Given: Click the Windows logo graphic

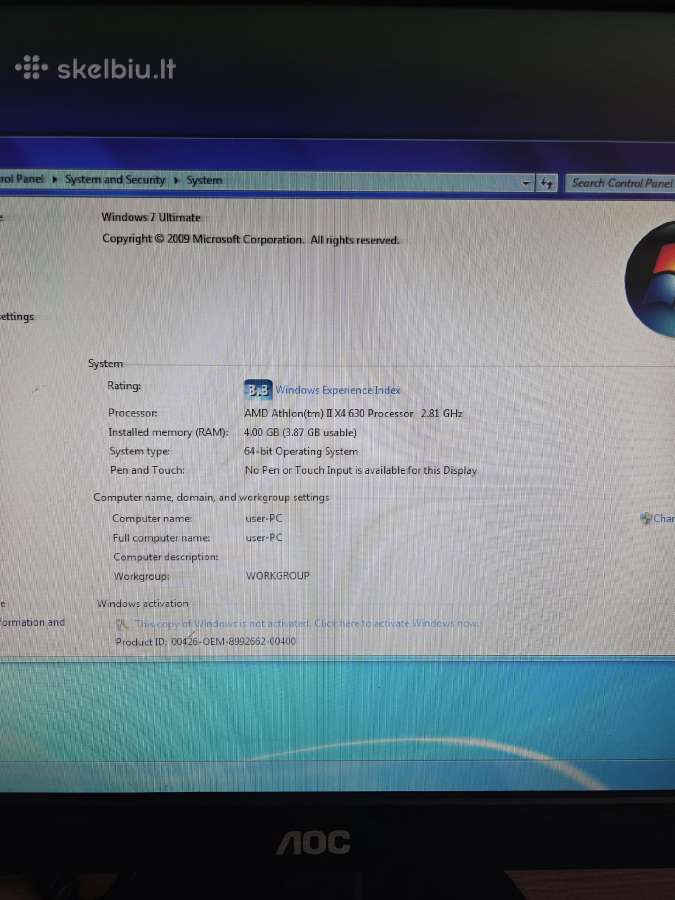Looking at the screenshot, I should point(650,279).
